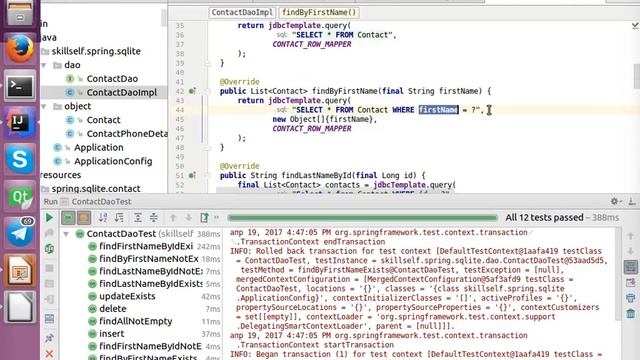Viewport: 640px width, 360px height.
Task: Click findByFirstName() breadcrumb
Action: tap(319, 12)
